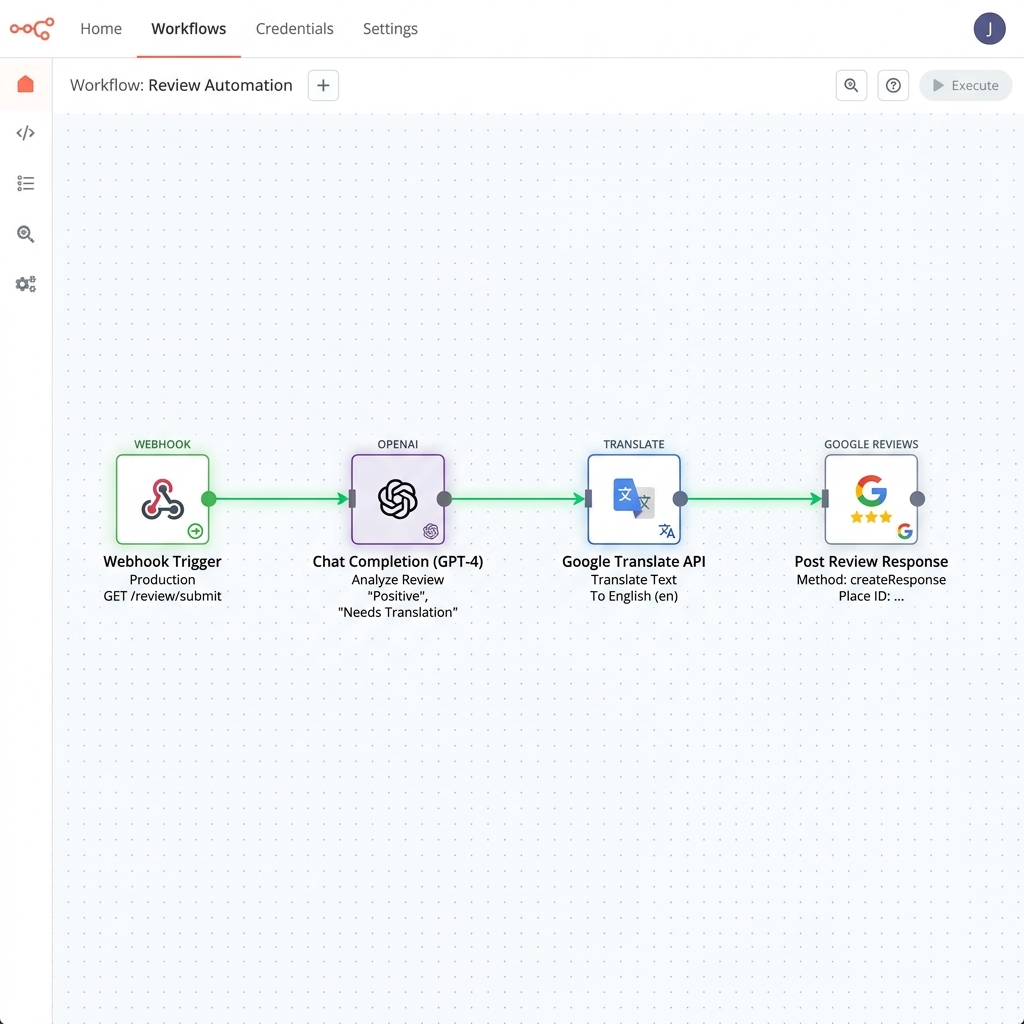The height and width of the screenshot is (1024, 1024).
Task: Go to the Settings tab
Action: tap(391, 29)
